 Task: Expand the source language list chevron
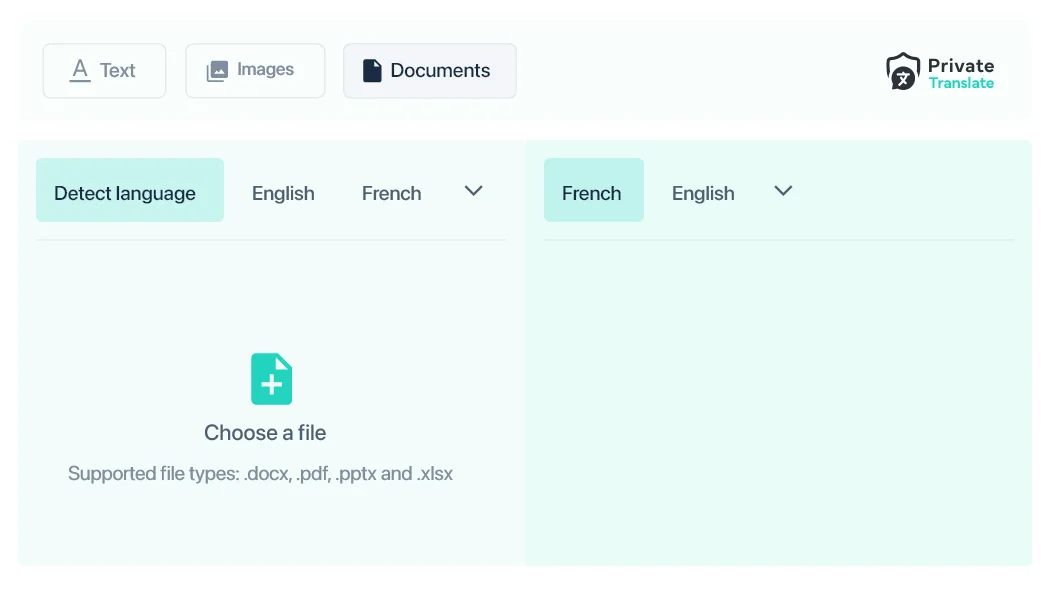click(x=474, y=191)
